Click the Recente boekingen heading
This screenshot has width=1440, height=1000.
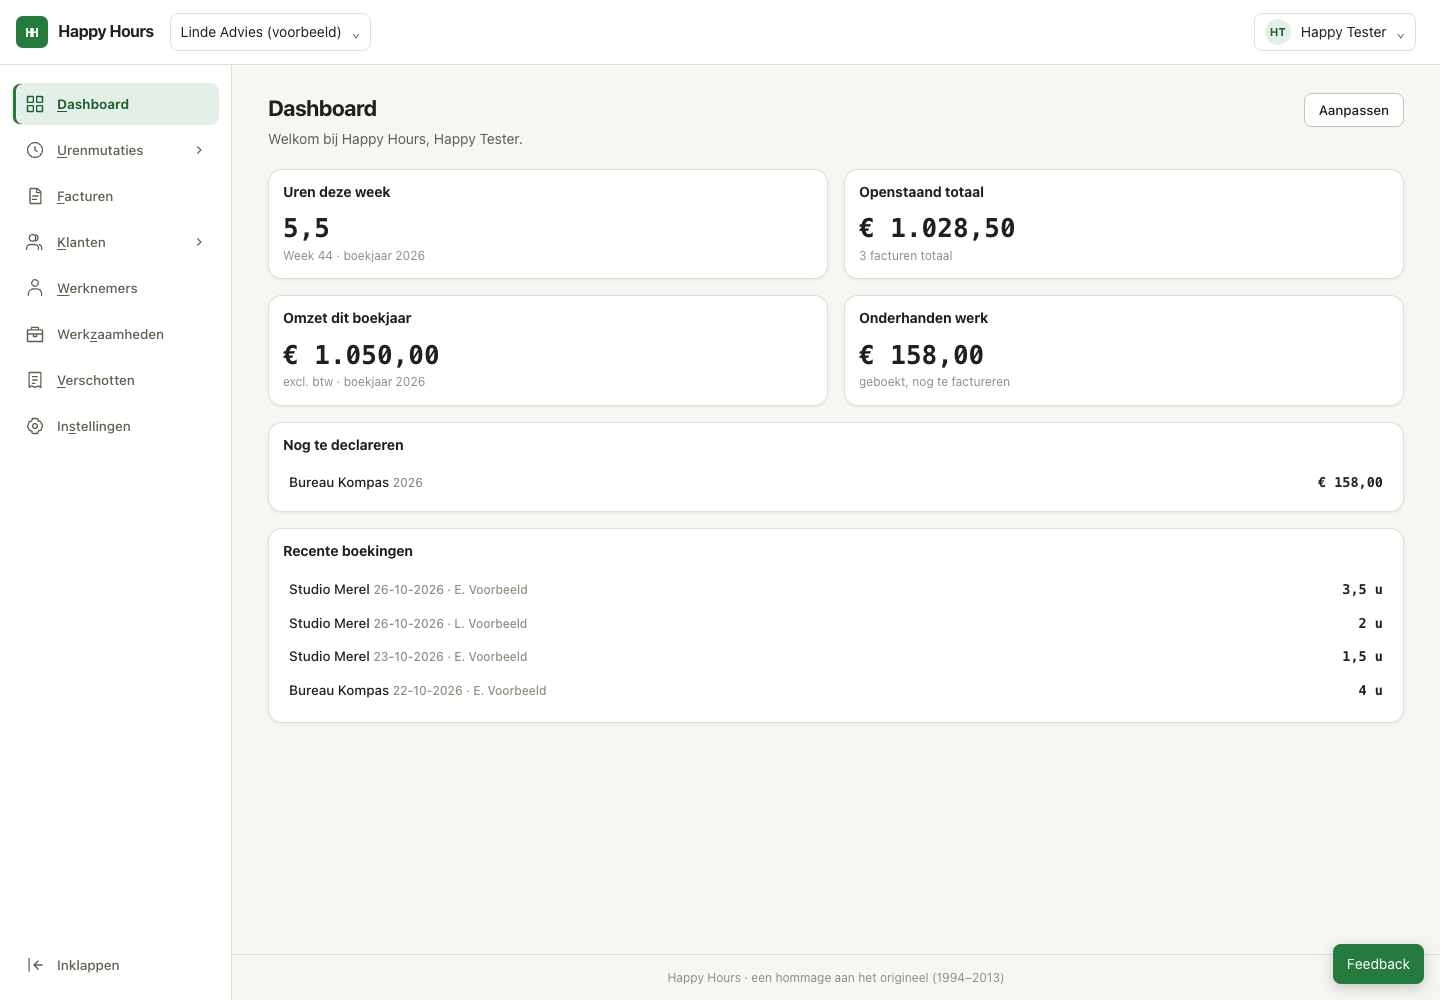coord(348,551)
